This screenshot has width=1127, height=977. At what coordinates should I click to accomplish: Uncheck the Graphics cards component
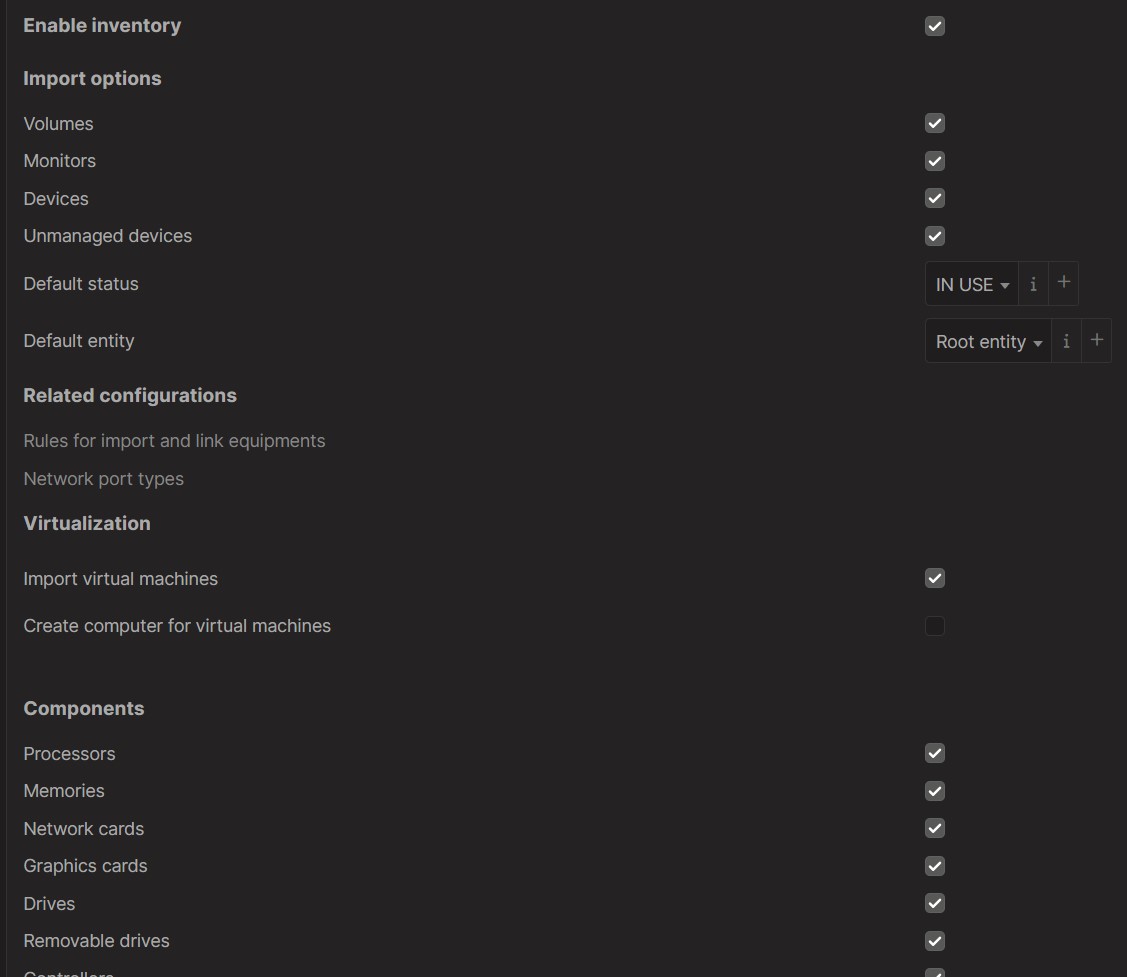pyautogui.click(x=934, y=865)
